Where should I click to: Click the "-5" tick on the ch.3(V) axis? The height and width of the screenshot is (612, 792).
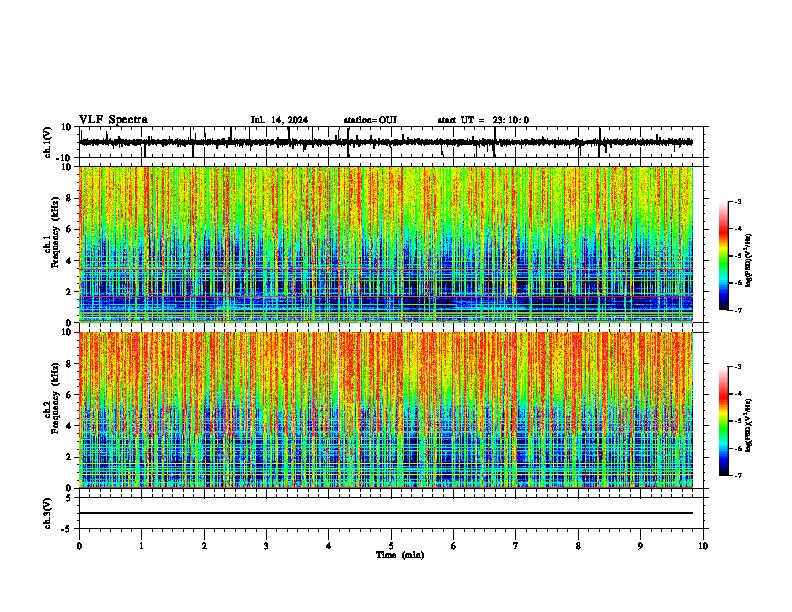pos(68,529)
